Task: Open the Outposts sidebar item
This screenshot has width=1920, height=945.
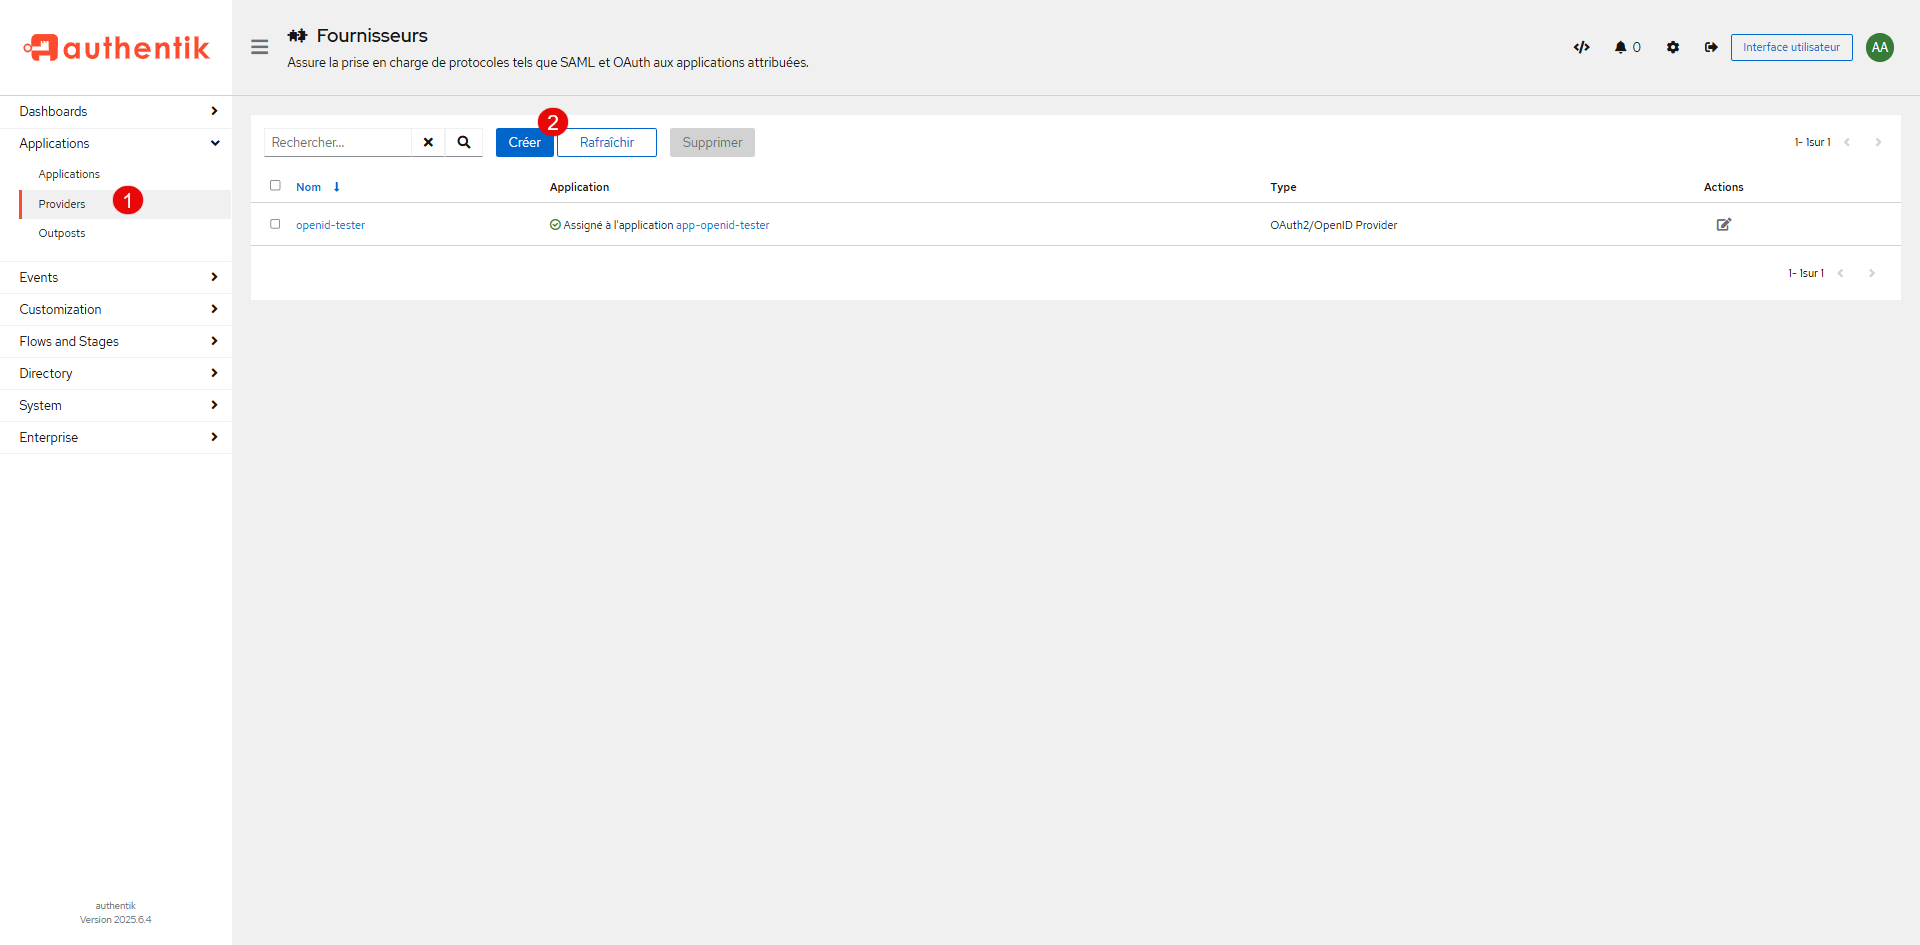Action: (62, 233)
